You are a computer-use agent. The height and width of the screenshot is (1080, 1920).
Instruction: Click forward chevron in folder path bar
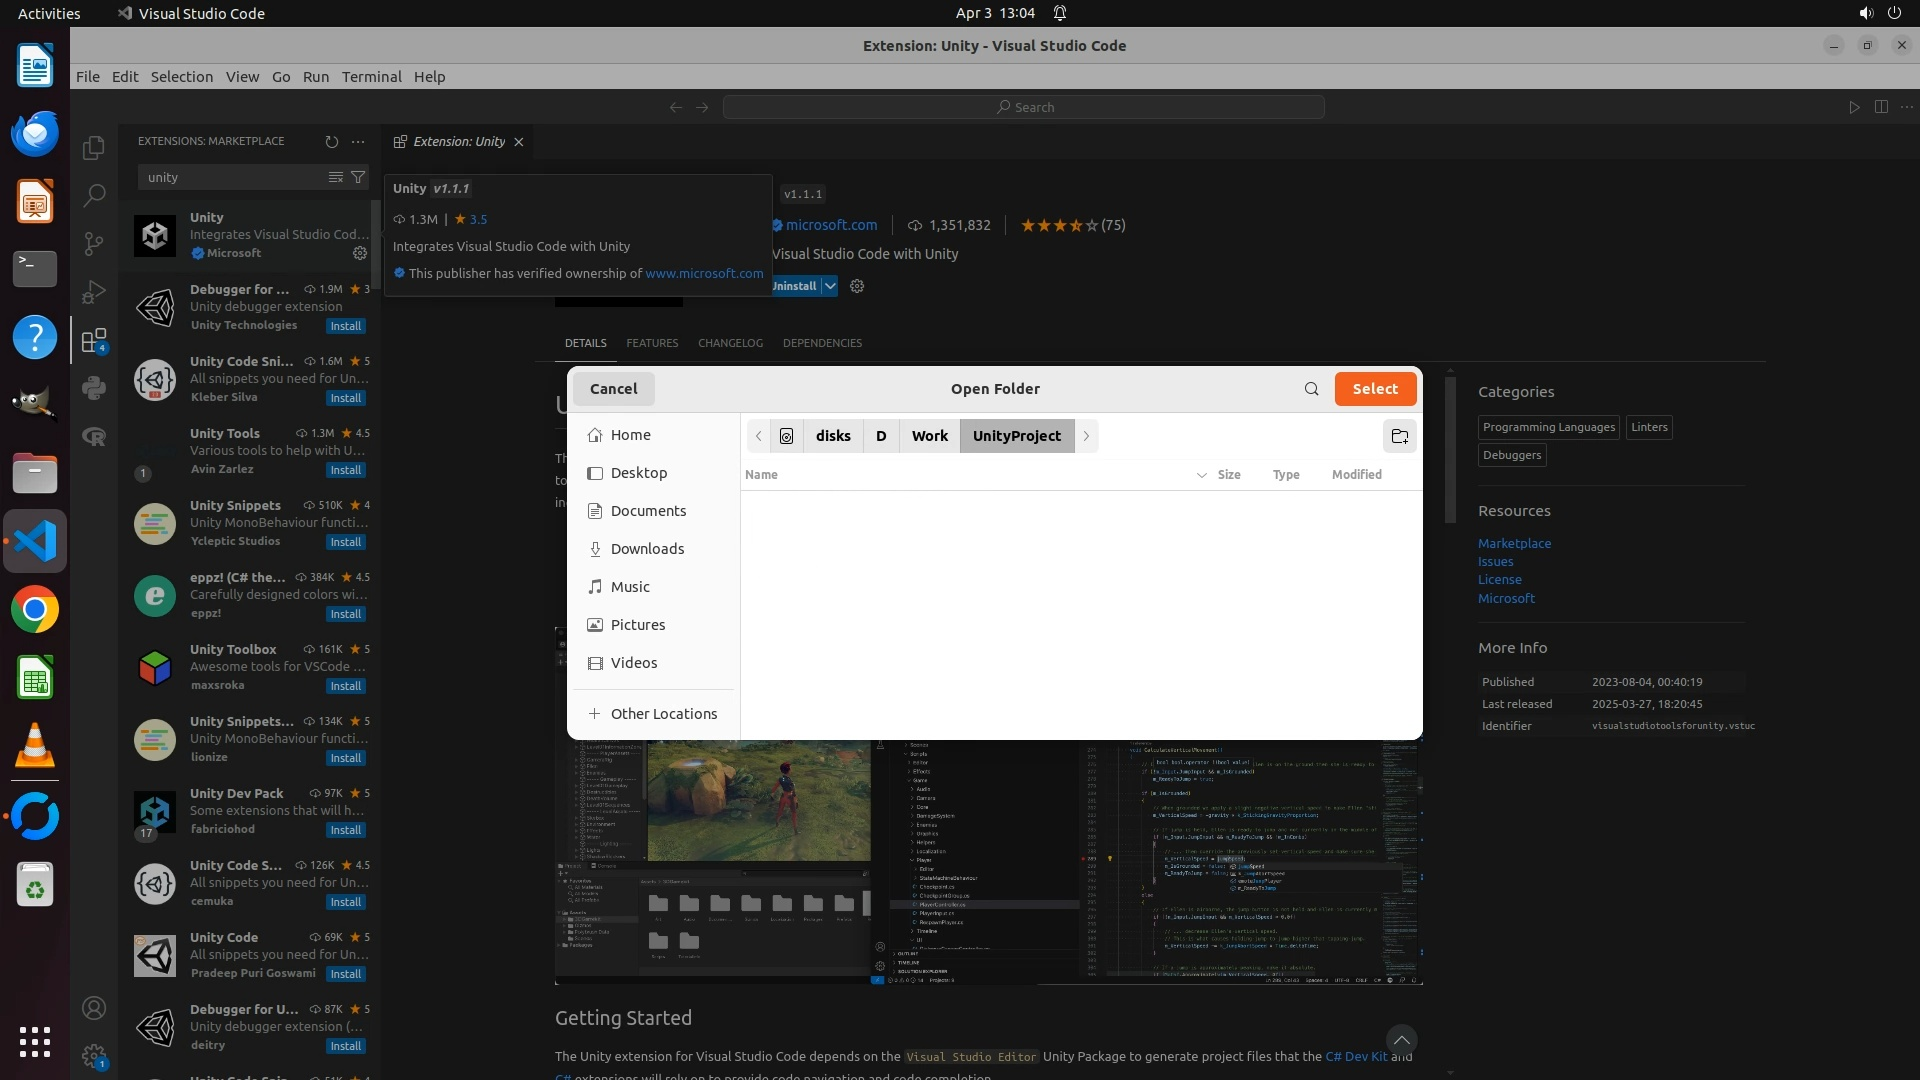point(1086,436)
